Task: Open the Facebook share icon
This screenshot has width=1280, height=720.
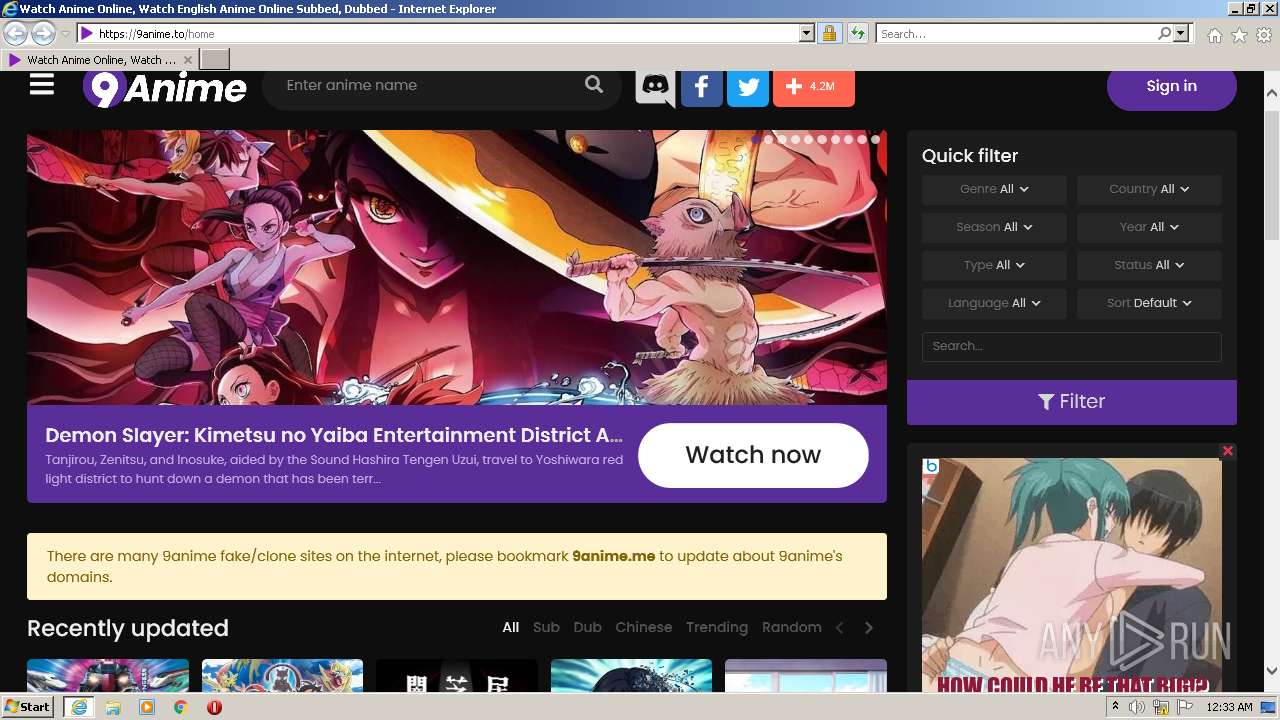Action: [x=702, y=87]
